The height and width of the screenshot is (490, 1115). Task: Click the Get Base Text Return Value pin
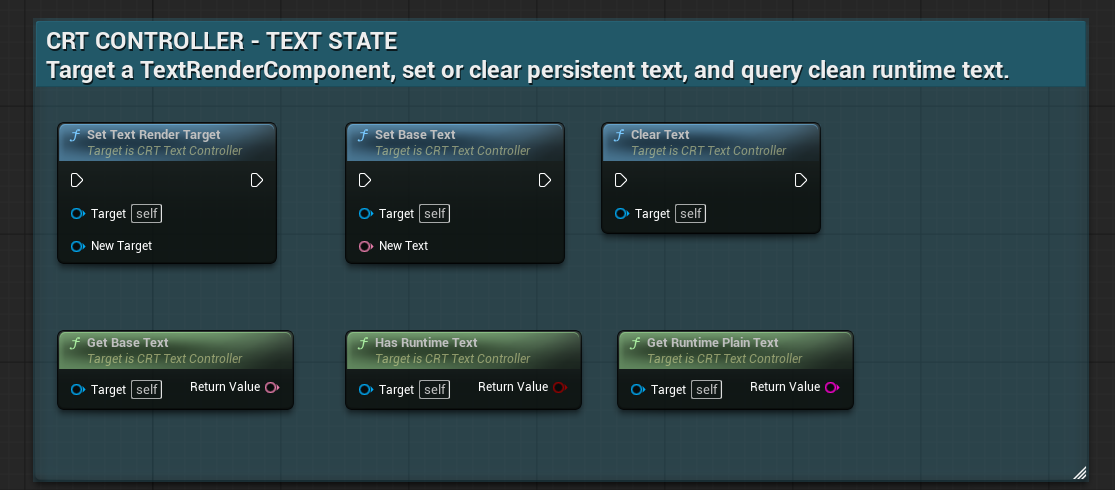pos(272,387)
